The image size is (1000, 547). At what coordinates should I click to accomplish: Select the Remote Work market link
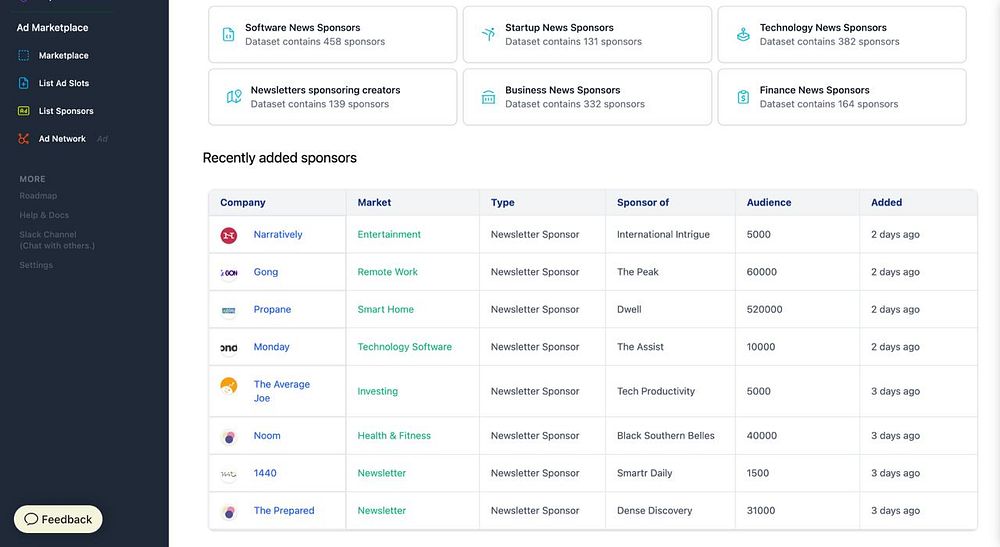[x=388, y=272]
